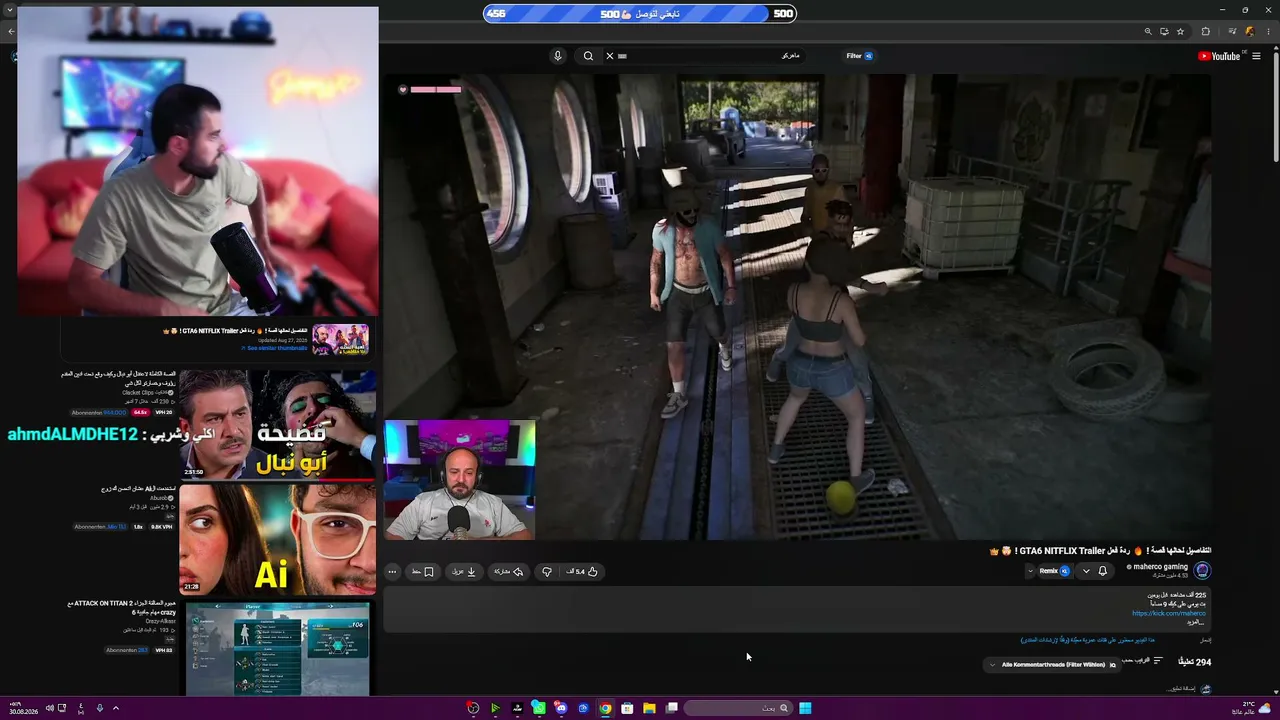Dislike the video with thumbs down
Screen dimensions: 1280x720
click(x=547, y=572)
